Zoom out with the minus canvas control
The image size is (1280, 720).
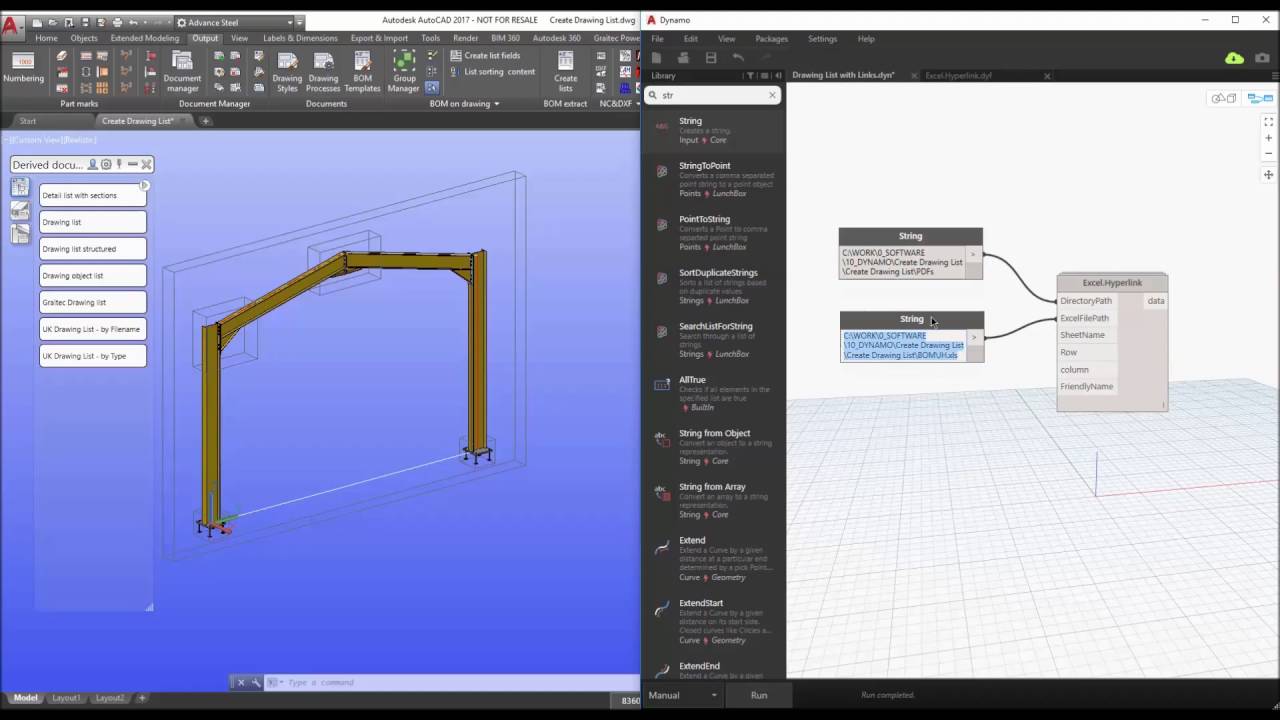[x=1269, y=154]
